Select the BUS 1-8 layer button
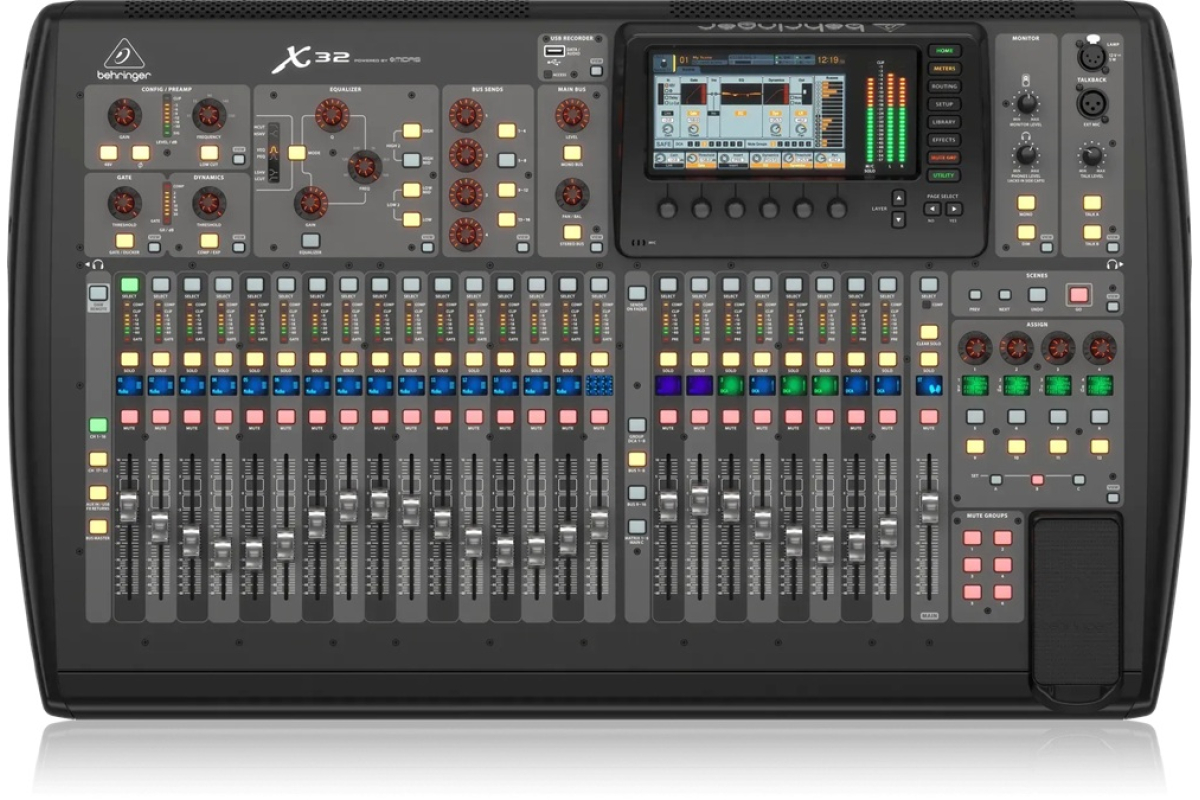This screenshot has height=800, width=1200. (637, 460)
